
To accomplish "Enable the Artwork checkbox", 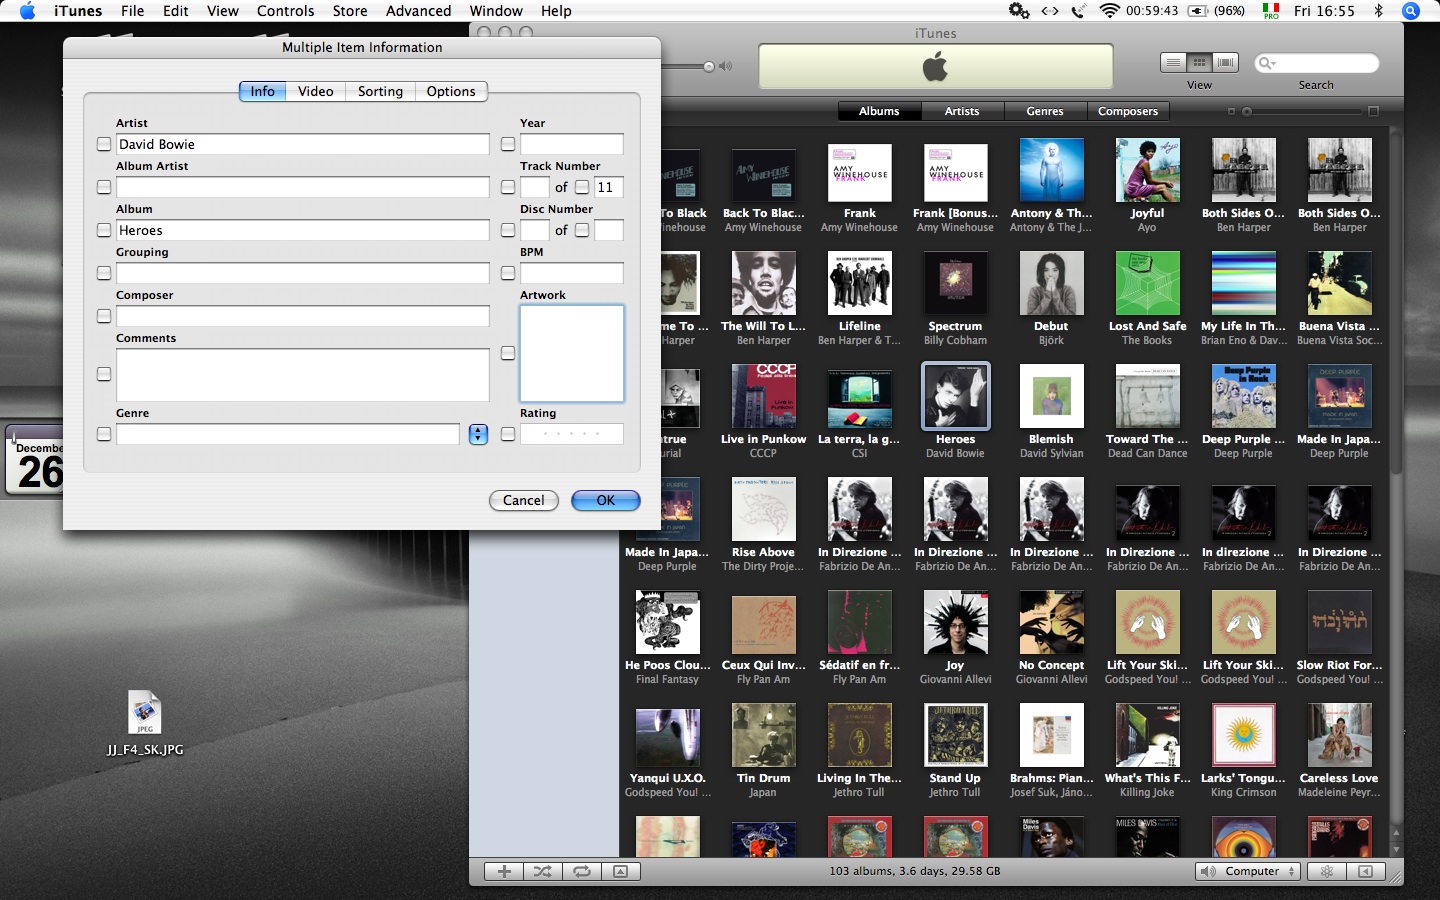I will 508,353.
